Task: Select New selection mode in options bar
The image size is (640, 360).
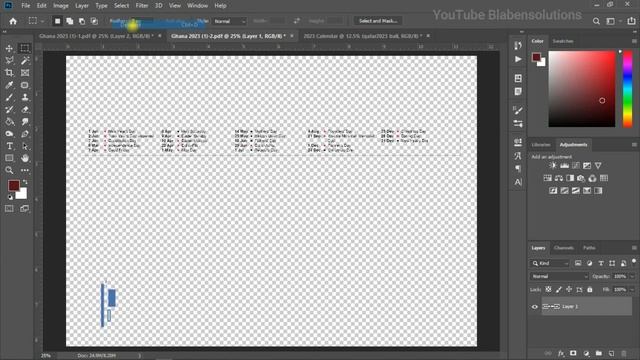Action: [58, 21]
